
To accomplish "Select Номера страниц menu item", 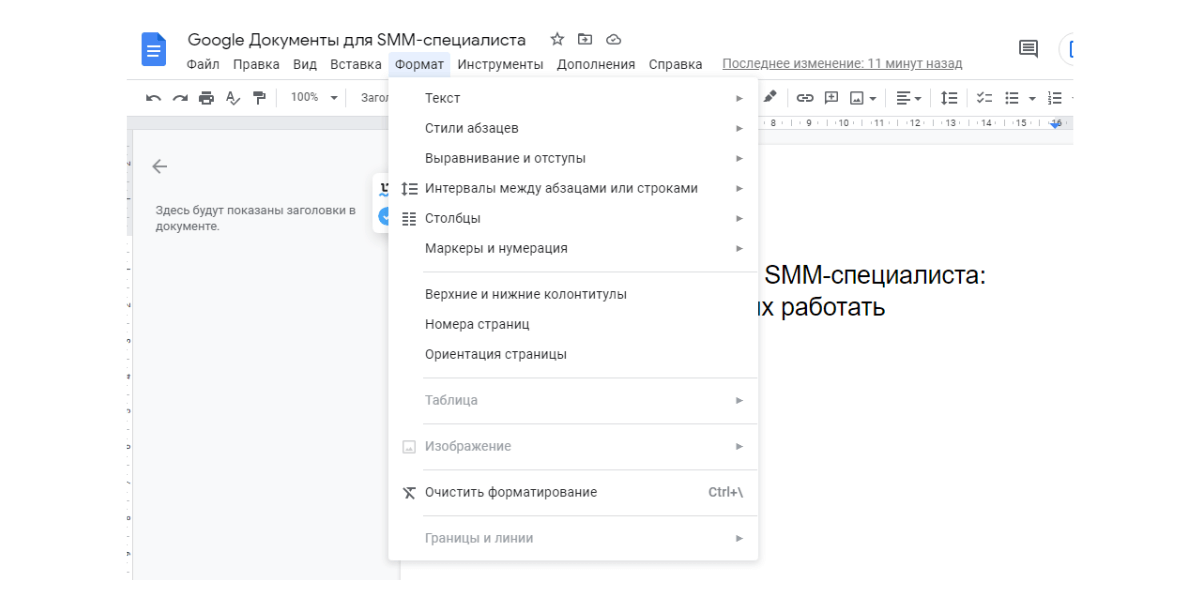I will pyautogui.click(x=477, y=324).
